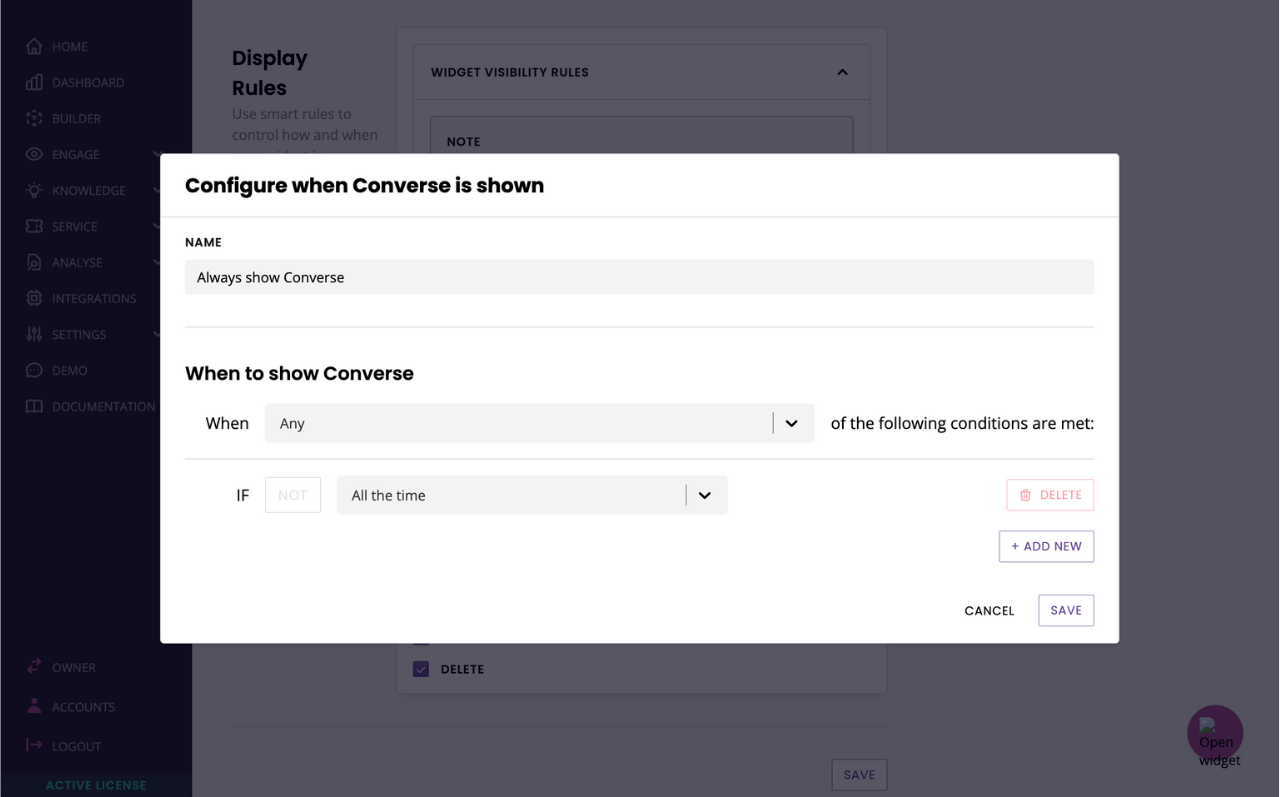Image resolution: width=1280 pixels, height=797 pixels.
Task: Click the Integrations icon in sidebar
Action: point(34,298)
